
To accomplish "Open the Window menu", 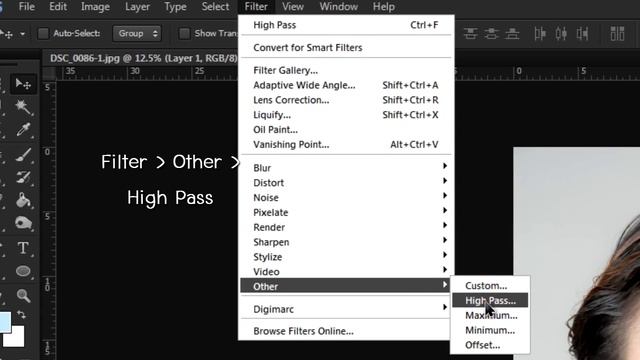I will [338, 7].
